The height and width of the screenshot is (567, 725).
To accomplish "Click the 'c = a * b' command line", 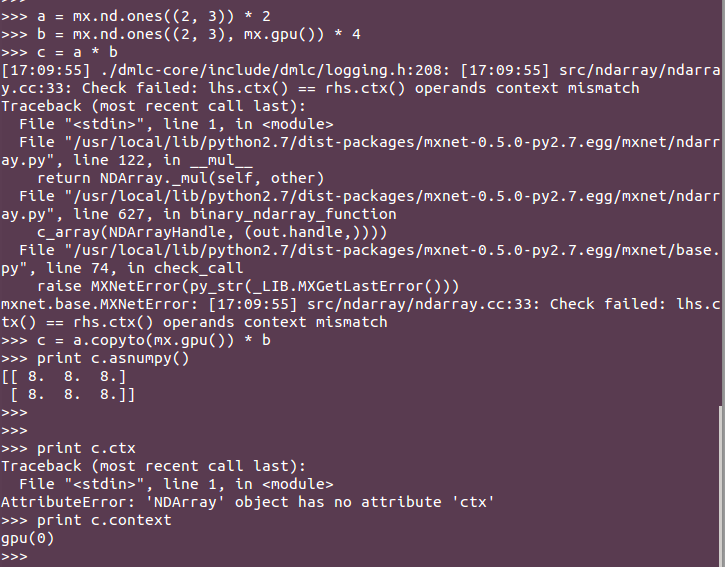I will click(x=59, y=52).
